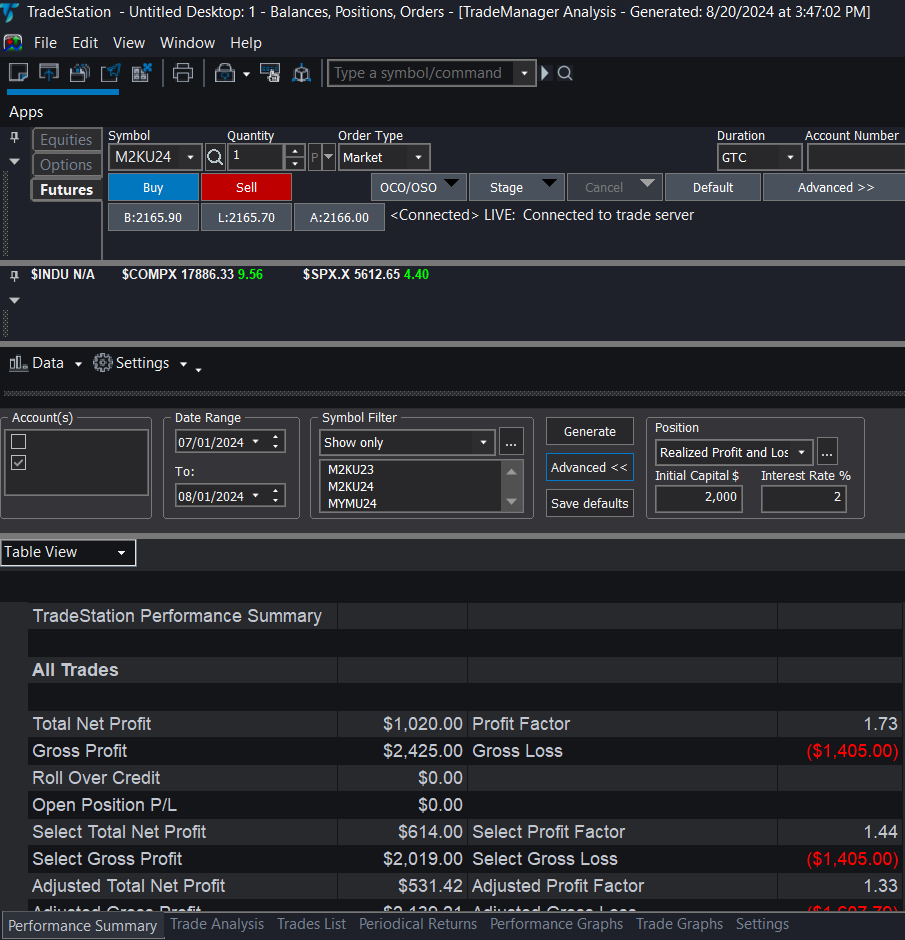Open the Data menu dropdown arrow

[x=78, y=364]
